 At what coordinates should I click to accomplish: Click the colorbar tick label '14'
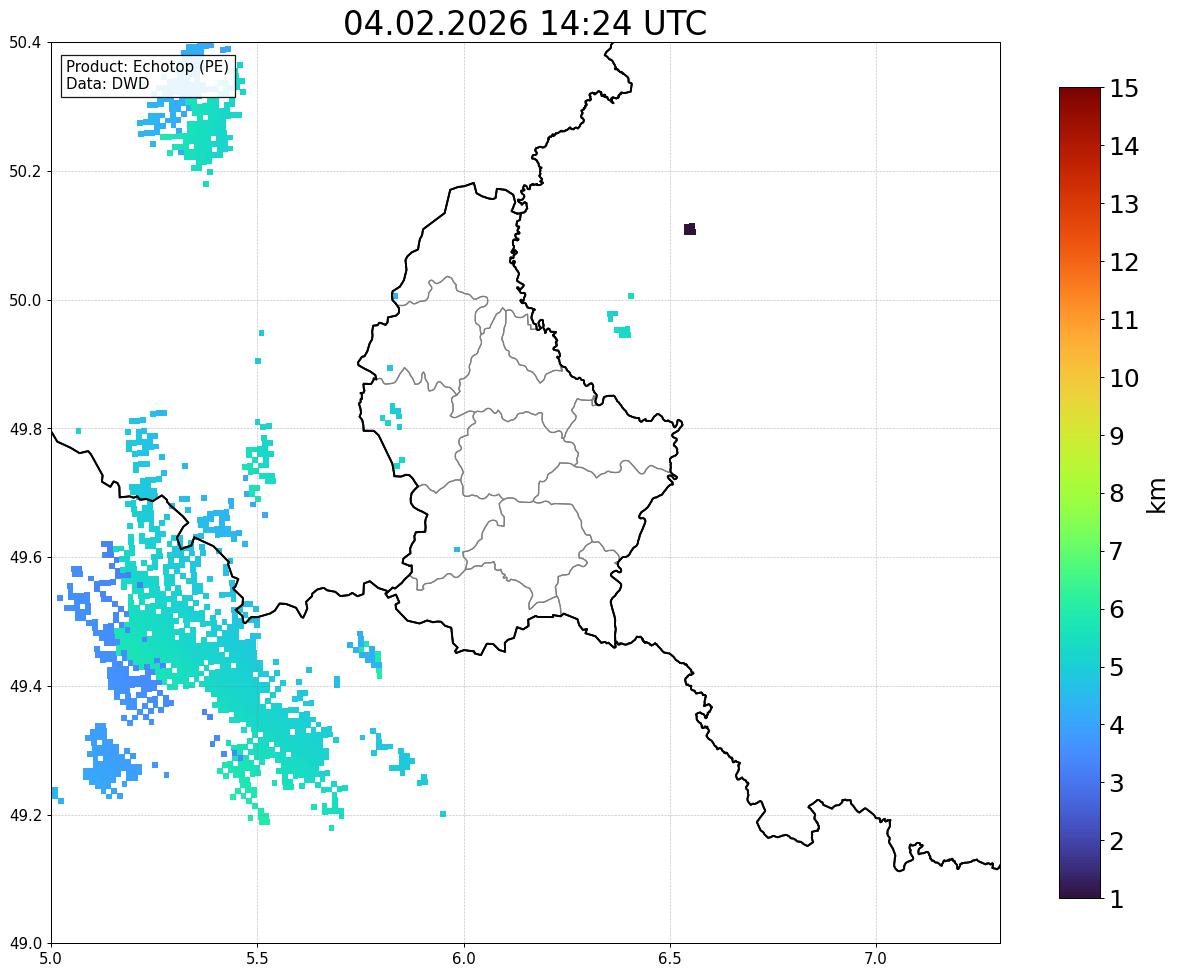(1124, 147)
